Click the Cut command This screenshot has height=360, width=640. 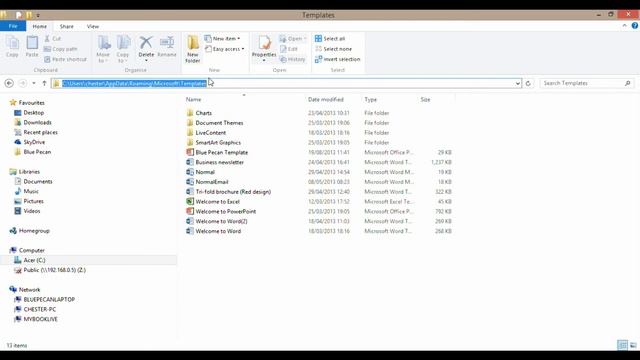coord(53,38)
